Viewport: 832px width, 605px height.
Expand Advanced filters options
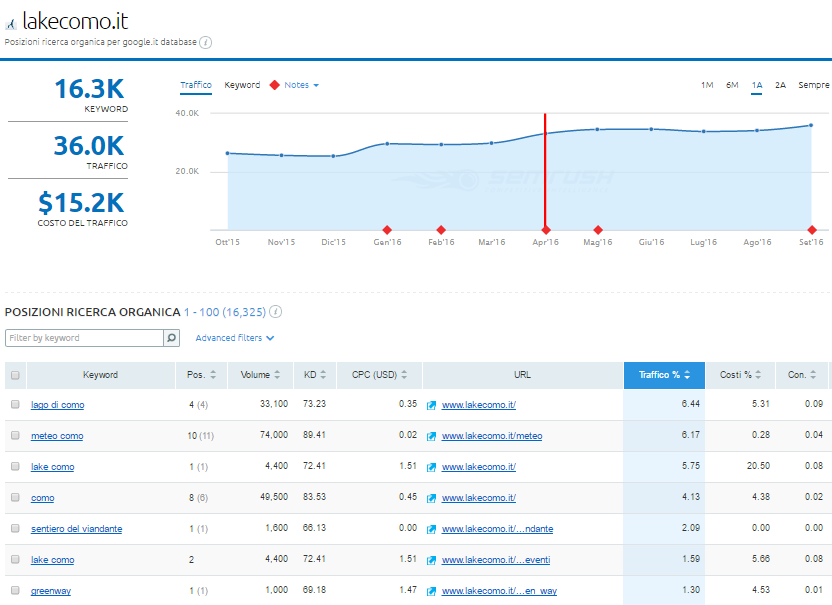234,338
